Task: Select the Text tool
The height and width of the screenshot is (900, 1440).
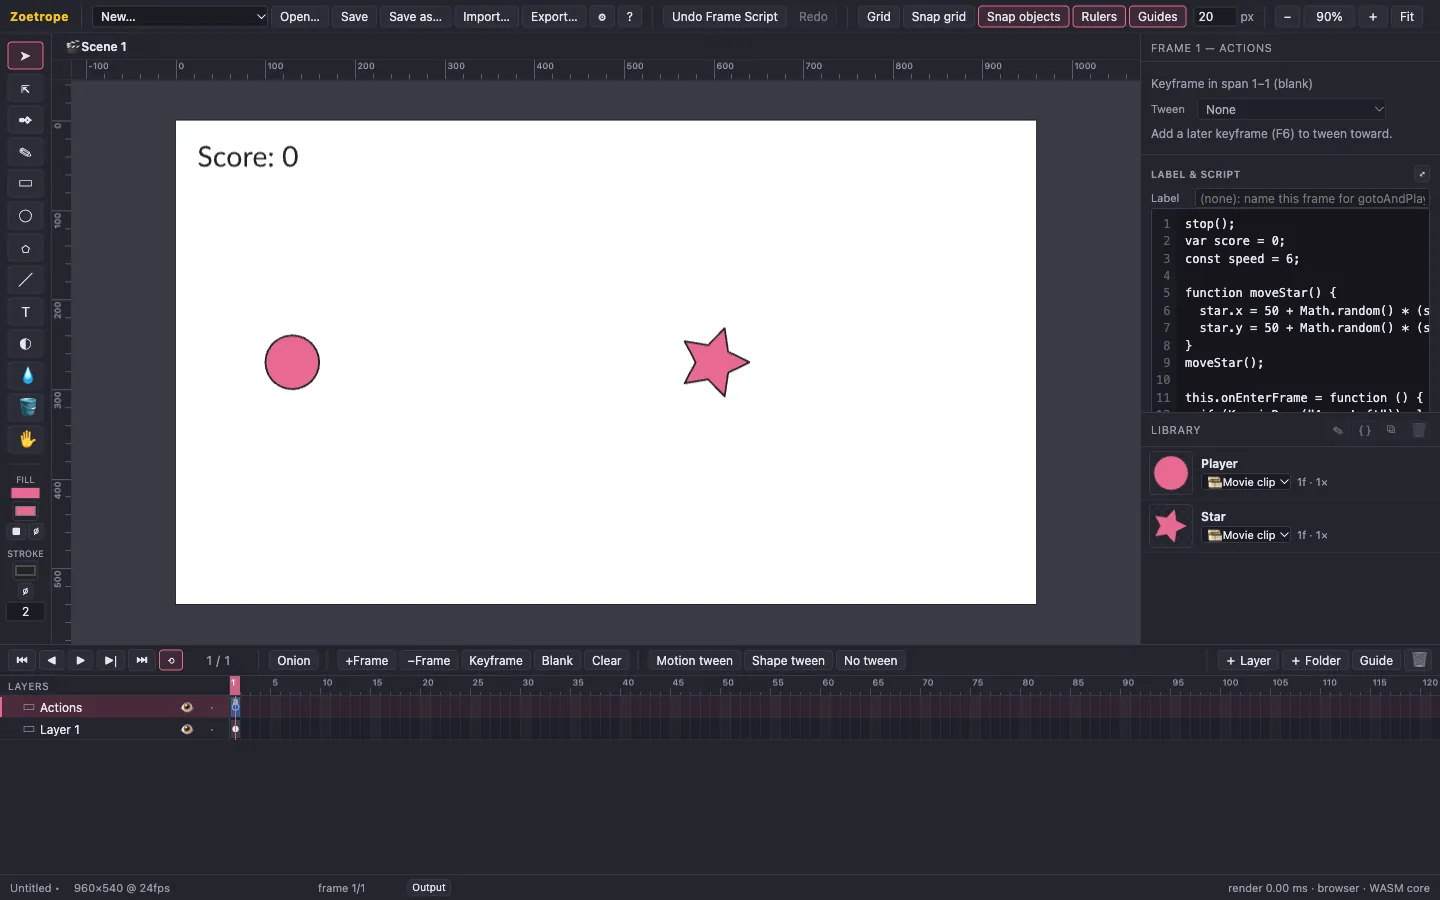Action: 25,312
